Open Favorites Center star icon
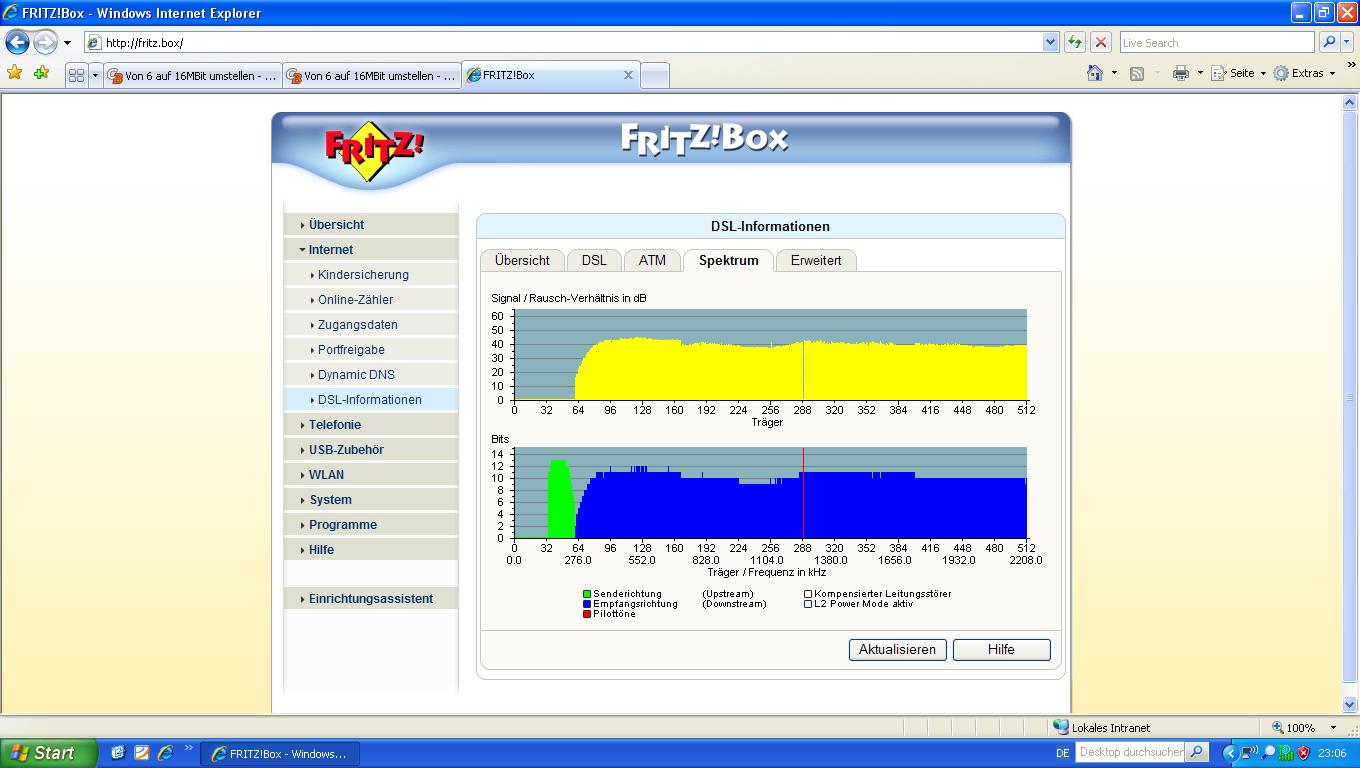The height and width of the screenshot is (768, 1360). [14, 73]
